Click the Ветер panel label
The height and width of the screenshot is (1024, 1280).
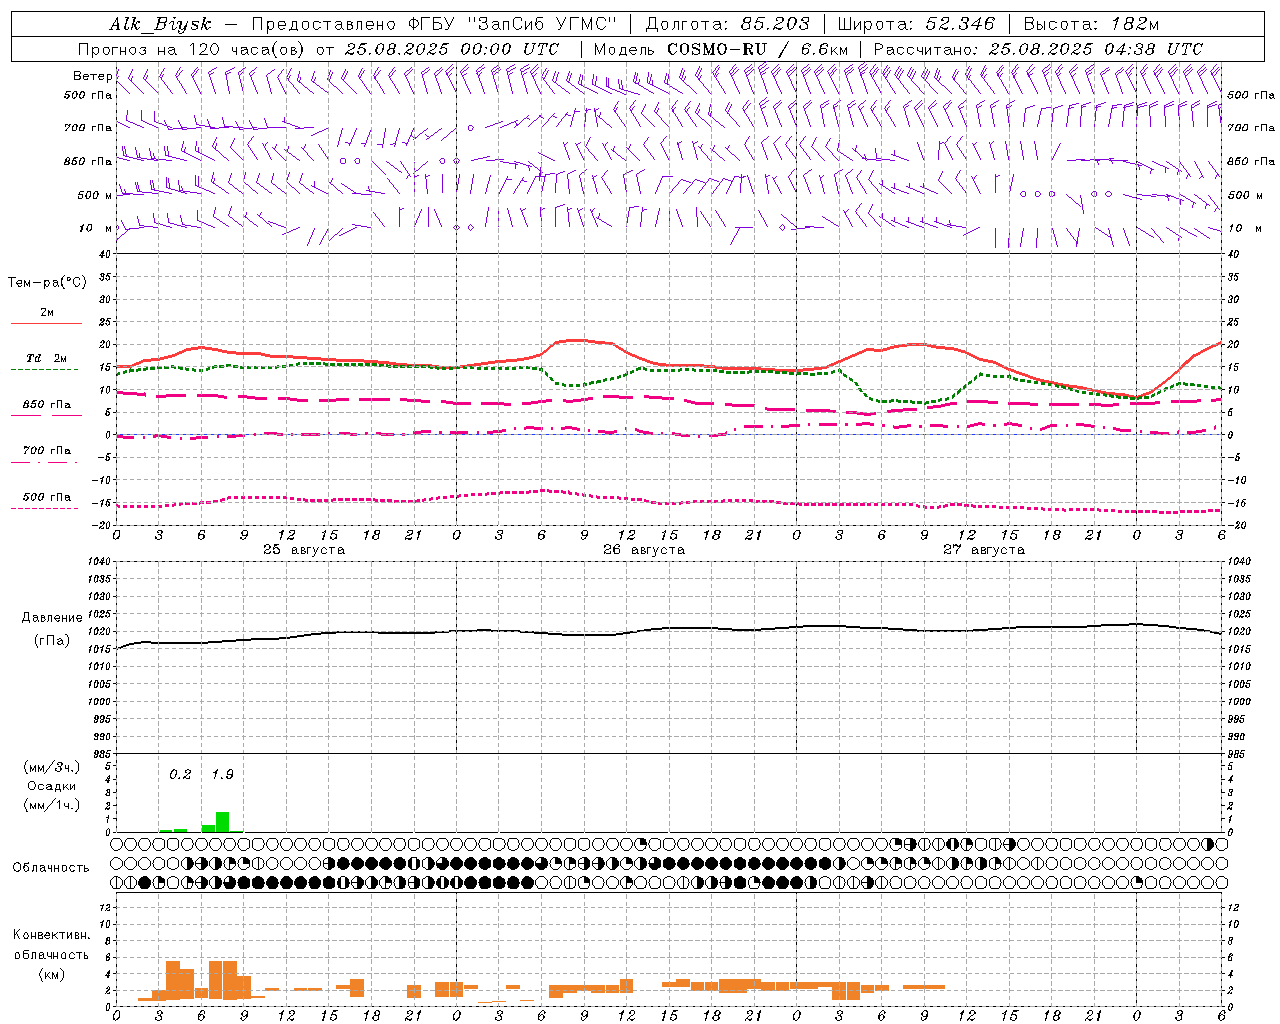[92, 76]
